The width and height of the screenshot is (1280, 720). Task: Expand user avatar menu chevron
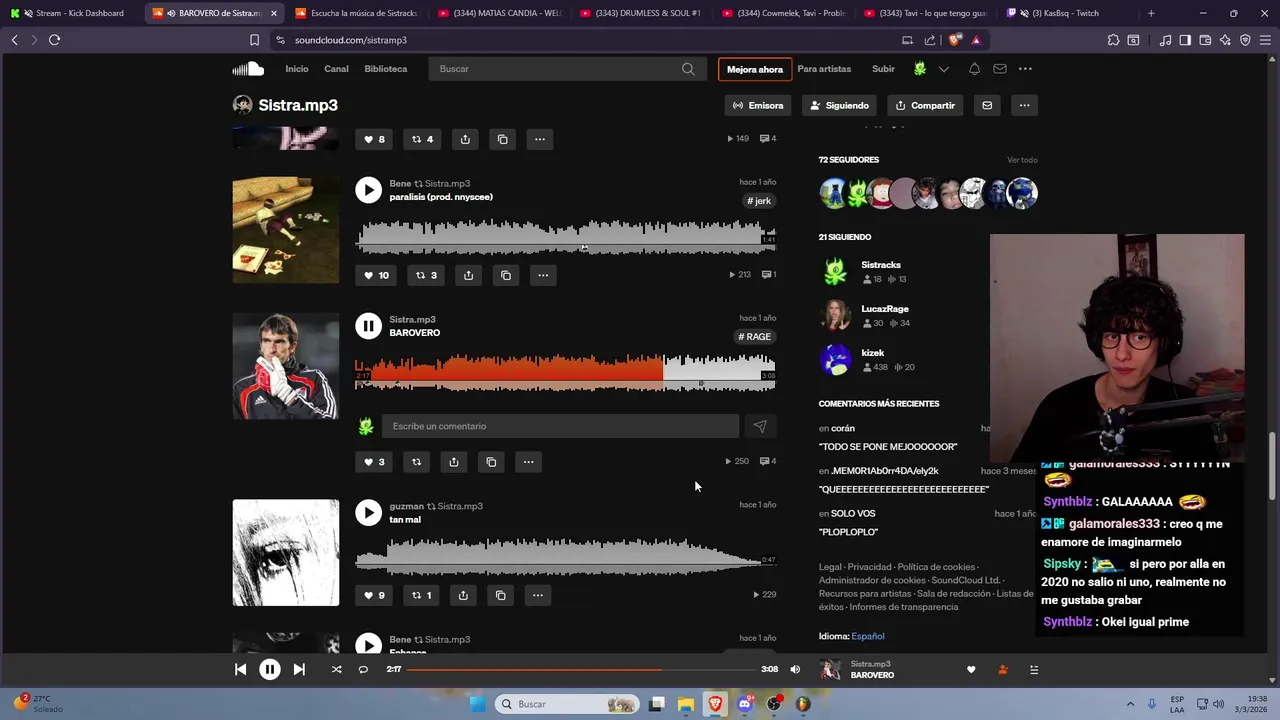pos(943,69)
